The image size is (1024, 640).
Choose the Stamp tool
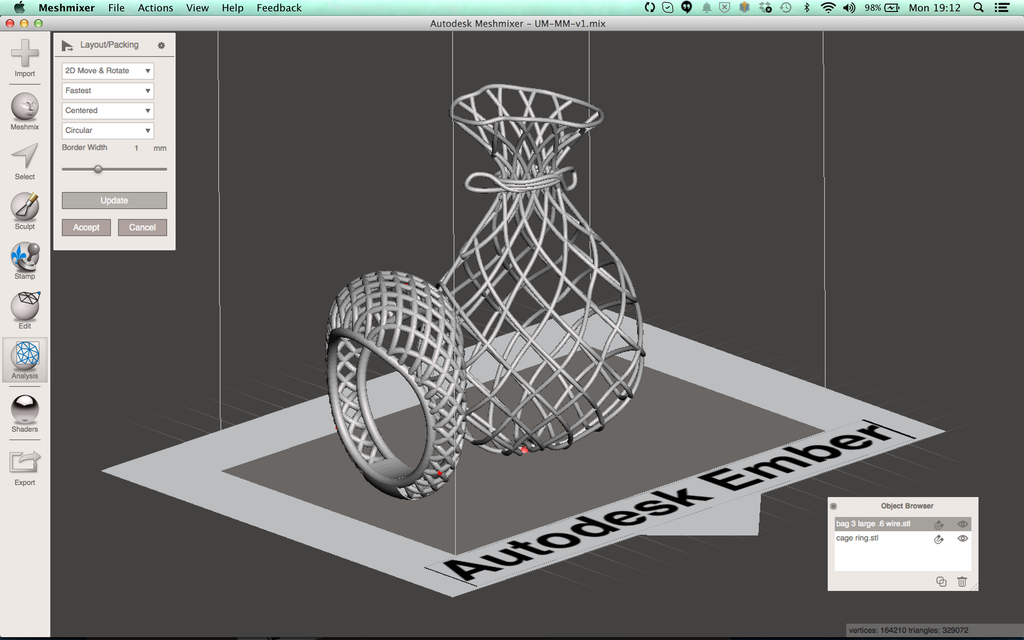25,261
